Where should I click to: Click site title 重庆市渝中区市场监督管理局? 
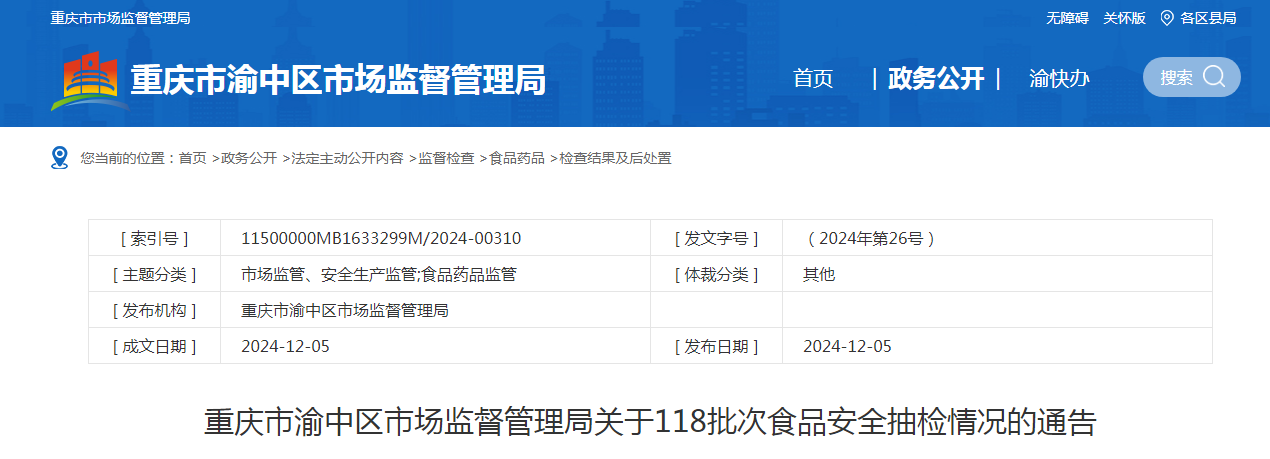(x=339, y=79)
